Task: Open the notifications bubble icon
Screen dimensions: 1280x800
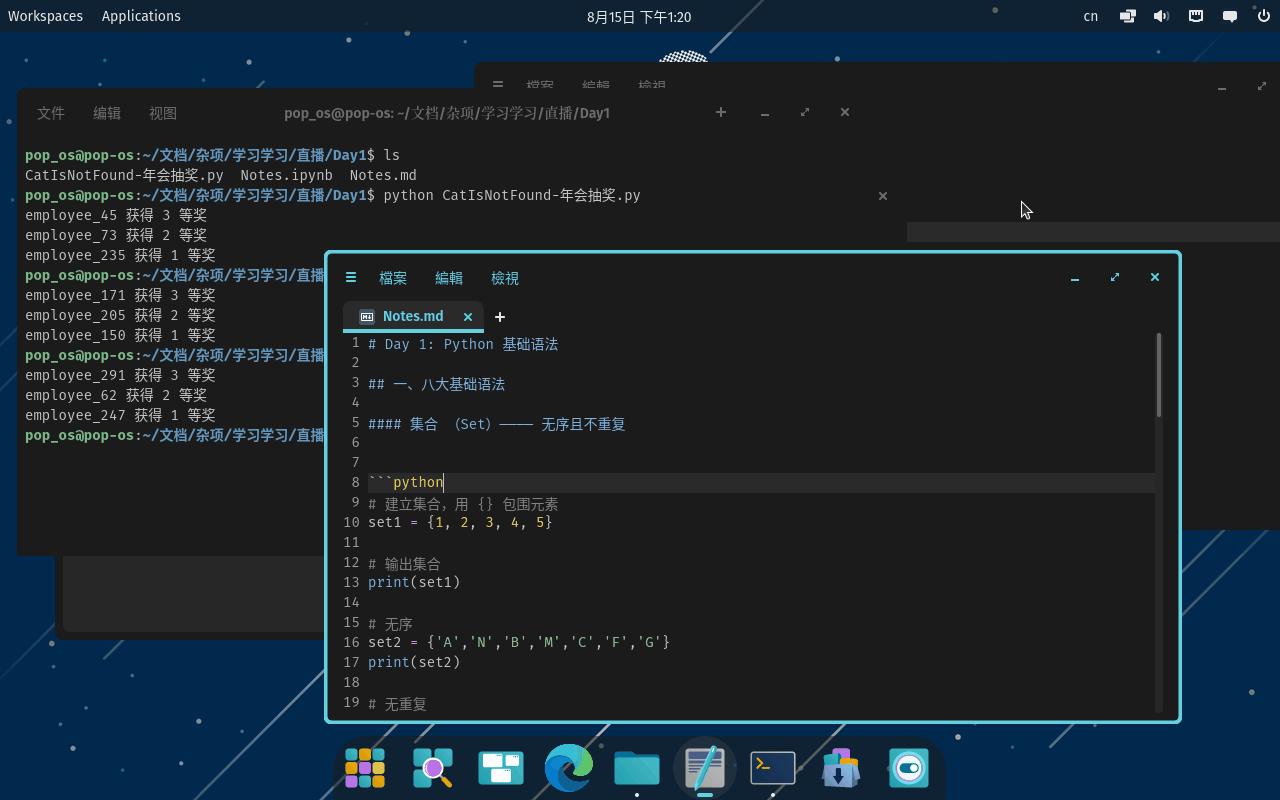Action: click(x=1230, y=16)
